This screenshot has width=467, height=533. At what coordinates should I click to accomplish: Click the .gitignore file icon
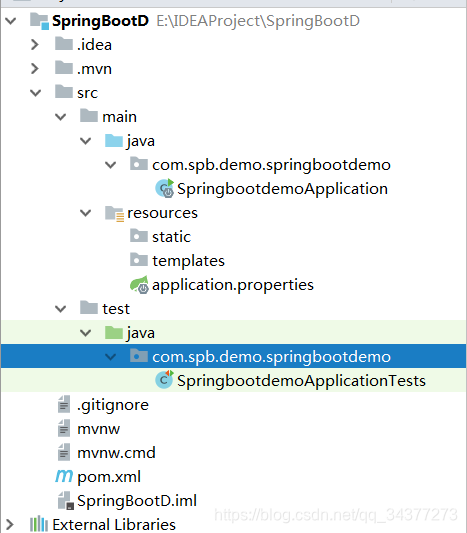click(x=64, y=404)
